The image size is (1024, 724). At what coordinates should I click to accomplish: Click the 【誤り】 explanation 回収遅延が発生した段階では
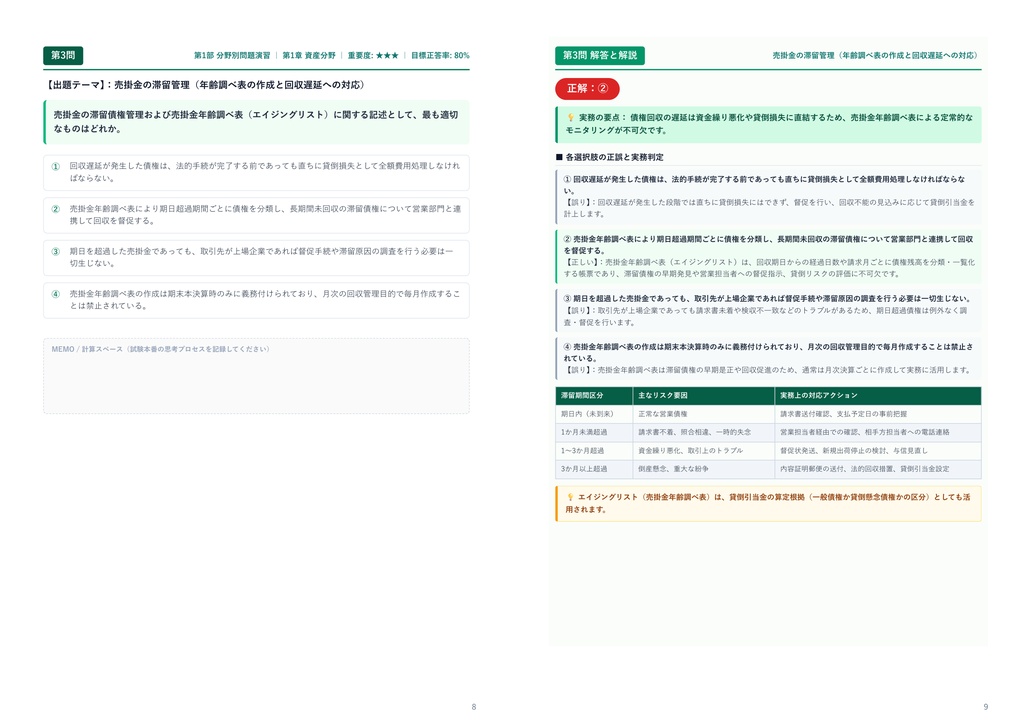[769, 208]
